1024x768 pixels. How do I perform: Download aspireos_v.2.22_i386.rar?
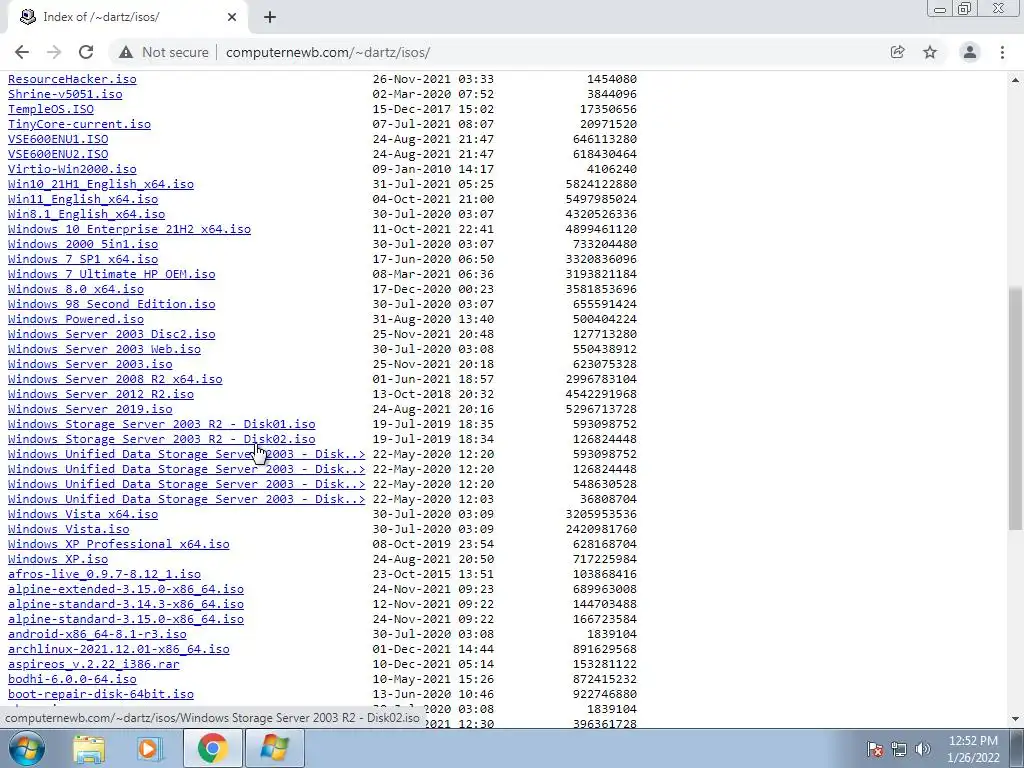click(93, 665)
